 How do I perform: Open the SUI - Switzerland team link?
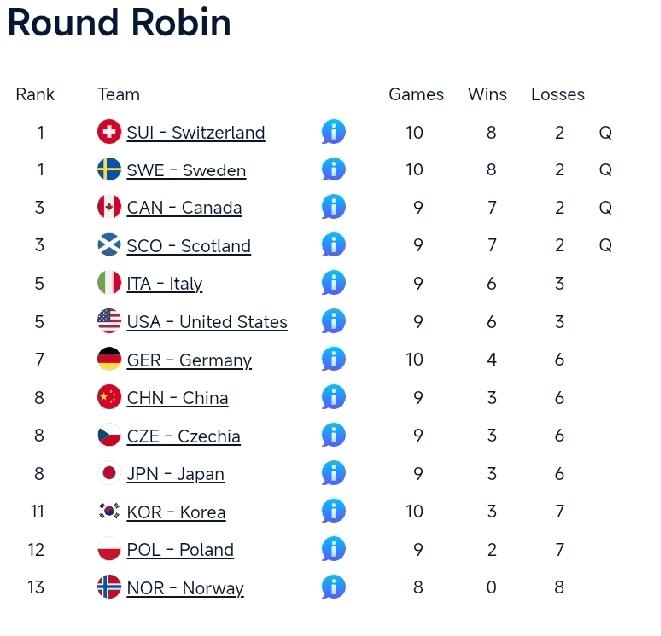[x=196, y=133]
